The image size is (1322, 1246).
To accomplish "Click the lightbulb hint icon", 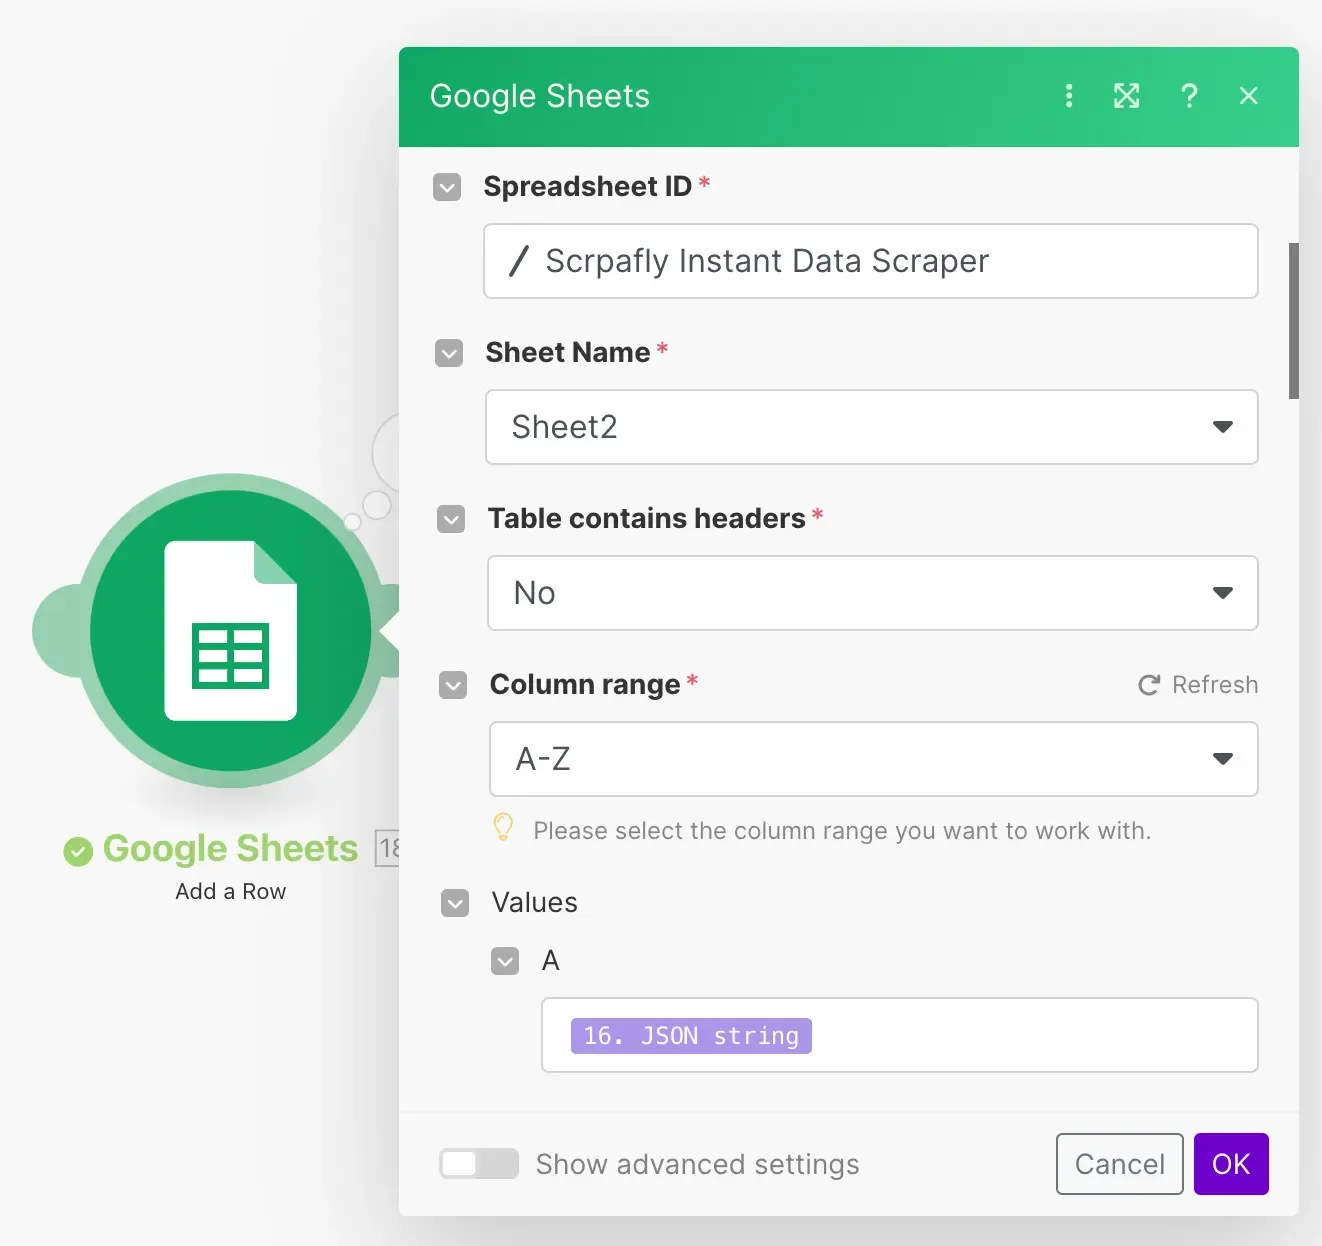I will point(503,827).
